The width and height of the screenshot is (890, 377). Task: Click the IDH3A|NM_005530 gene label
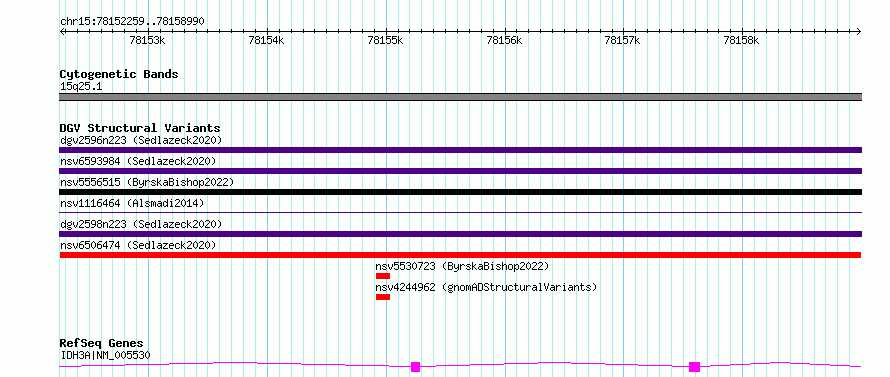(x=105, y=356)
